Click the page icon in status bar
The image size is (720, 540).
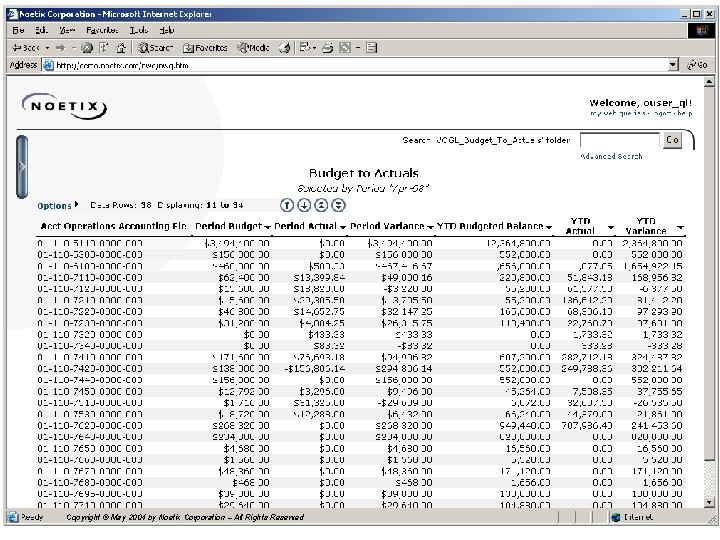[13, 518]
